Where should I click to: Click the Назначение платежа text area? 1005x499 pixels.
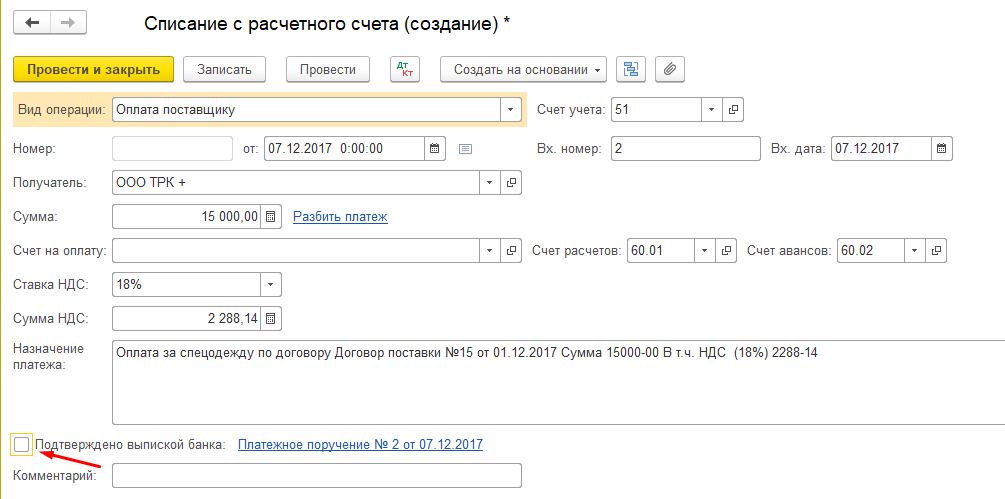(x=558, y=382)
